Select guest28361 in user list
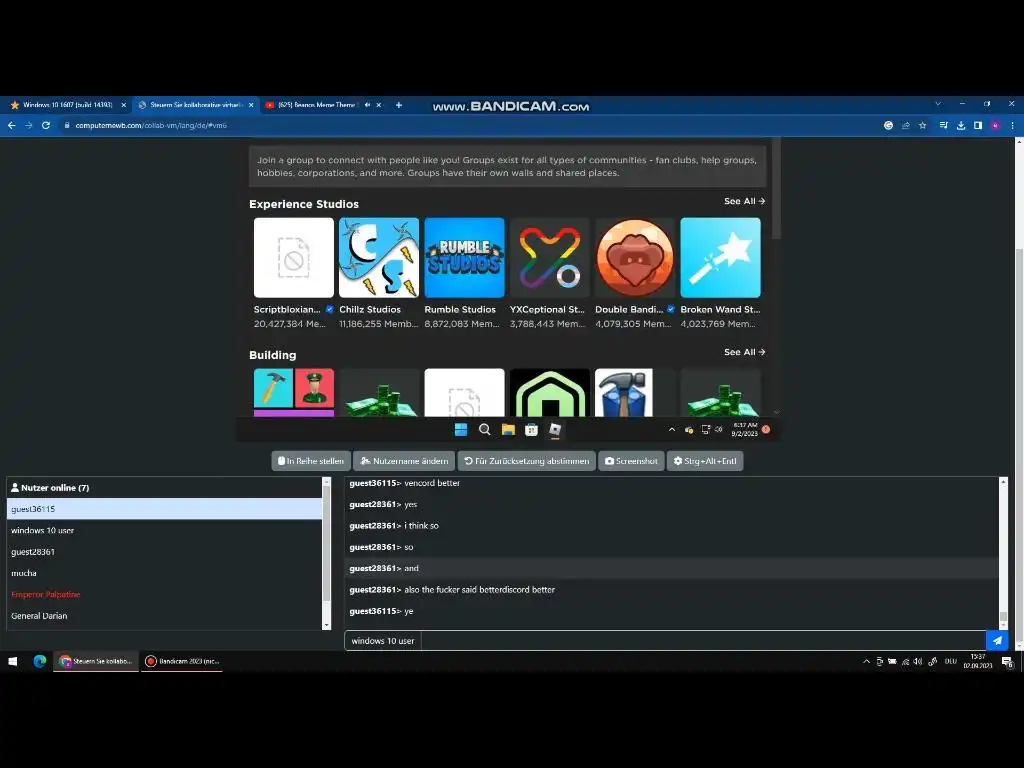This screenshot has height=768, width=1024. coord(164,552)
